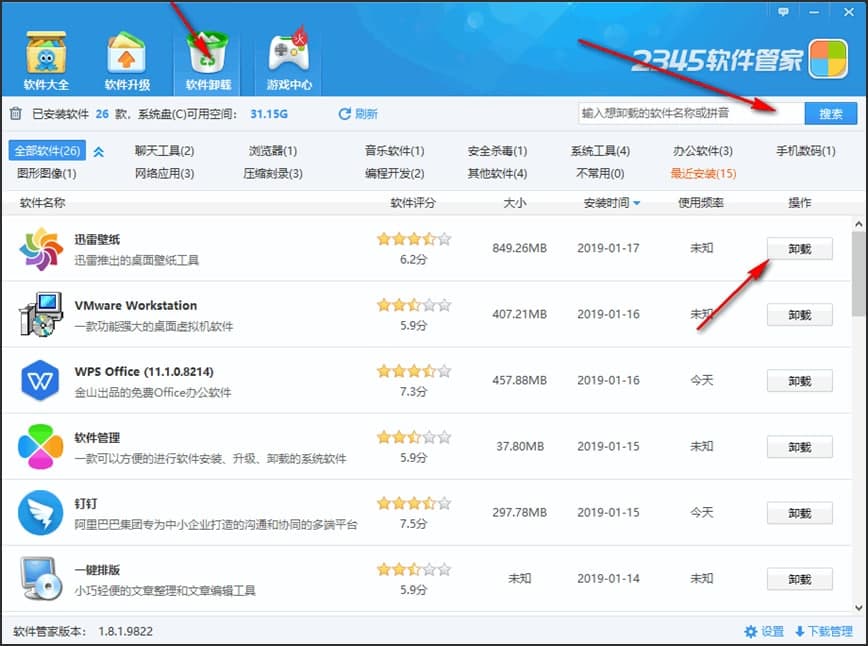The image size is (868, 646).
Task: Click the VMware Workstation app icon
Action: click(x=41, y=315)
